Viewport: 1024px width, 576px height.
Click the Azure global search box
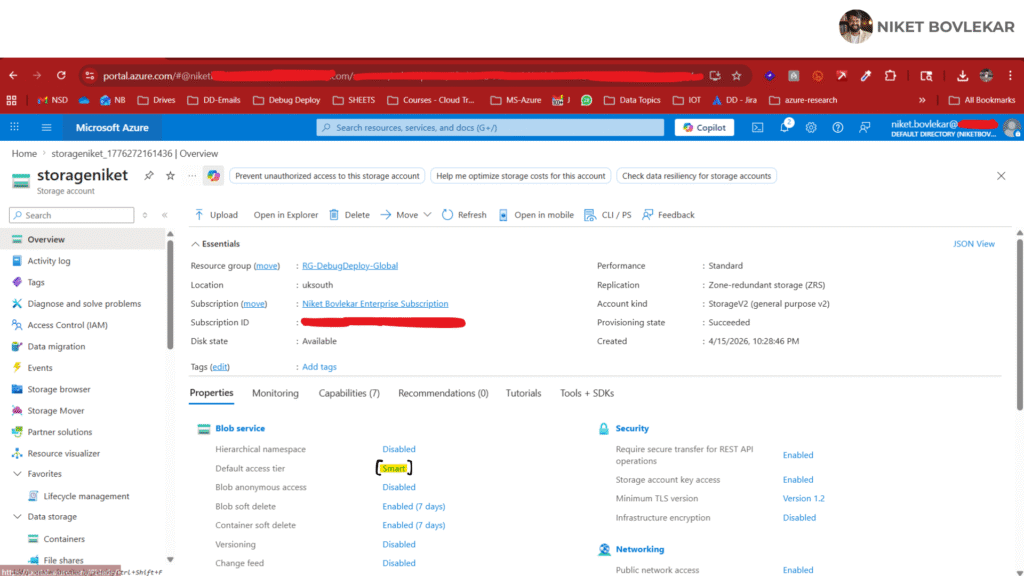(490, 127)
